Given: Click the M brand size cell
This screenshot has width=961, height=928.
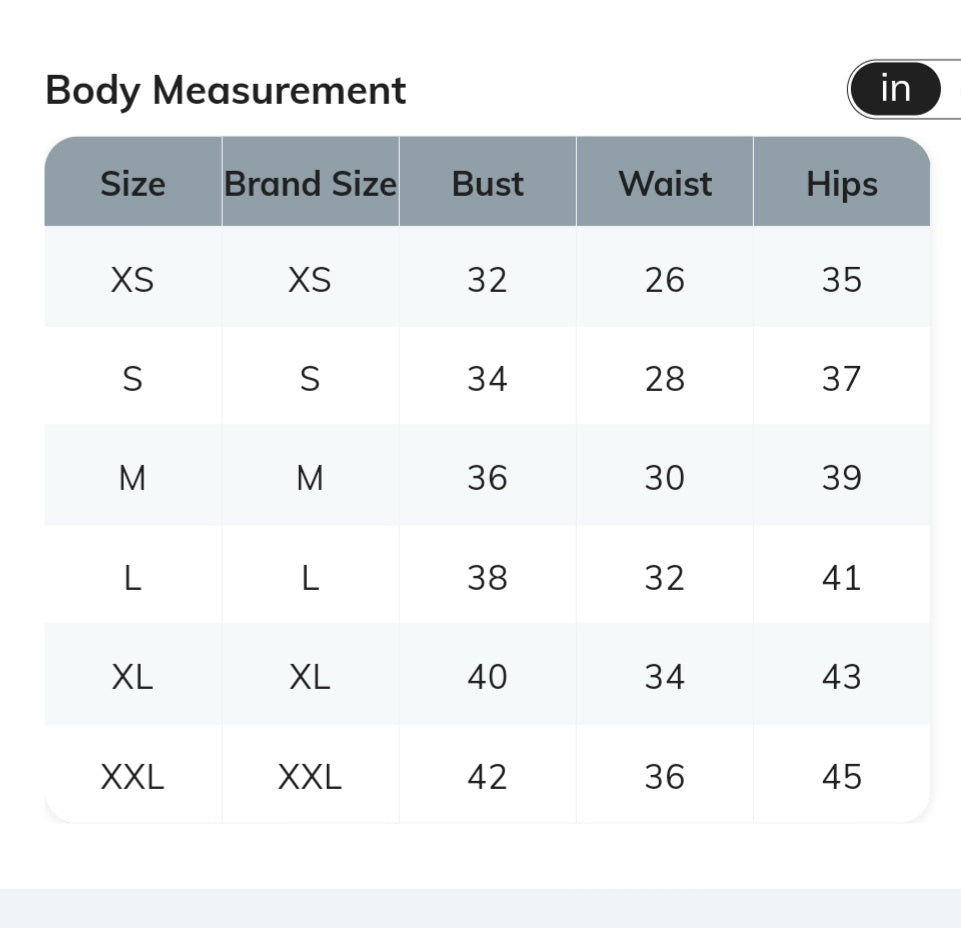Looking at the screenshot, I should 311,476.
